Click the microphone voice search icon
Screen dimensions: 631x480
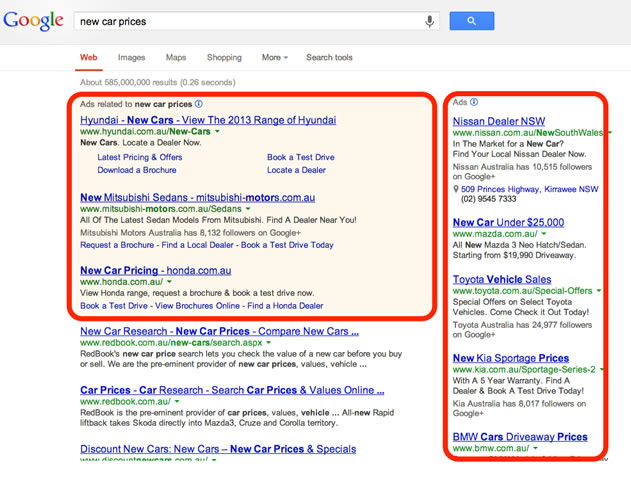(429, 21)
